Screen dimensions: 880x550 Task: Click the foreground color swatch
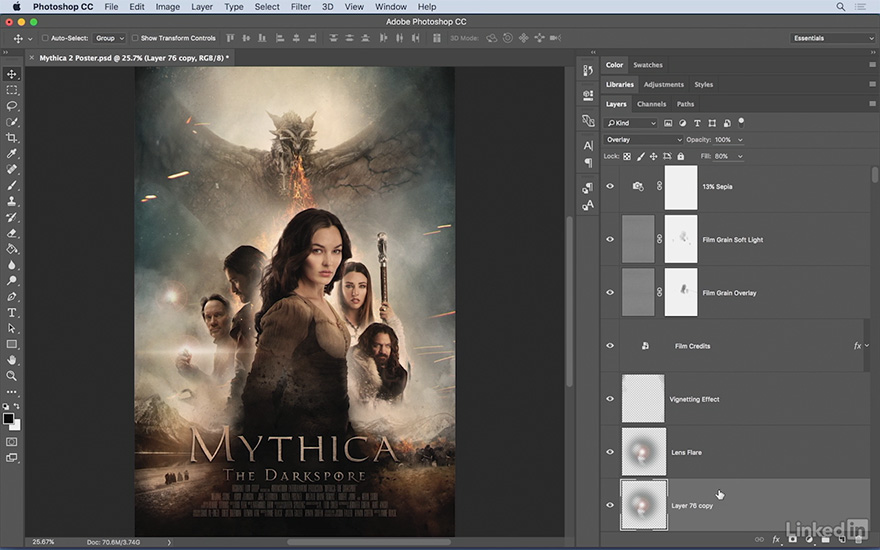click(8, 419)
